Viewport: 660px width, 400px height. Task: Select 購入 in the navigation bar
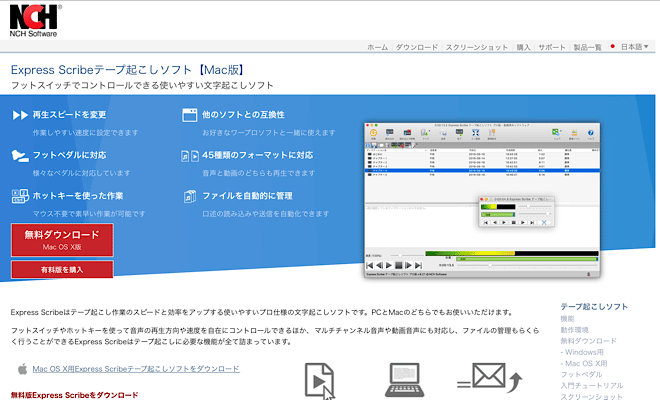(524, 47)
